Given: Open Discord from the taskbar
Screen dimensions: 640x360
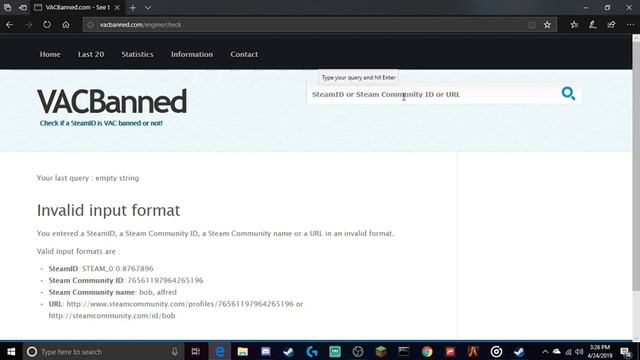Looking at the screenshot, I should tap(266, 351).
